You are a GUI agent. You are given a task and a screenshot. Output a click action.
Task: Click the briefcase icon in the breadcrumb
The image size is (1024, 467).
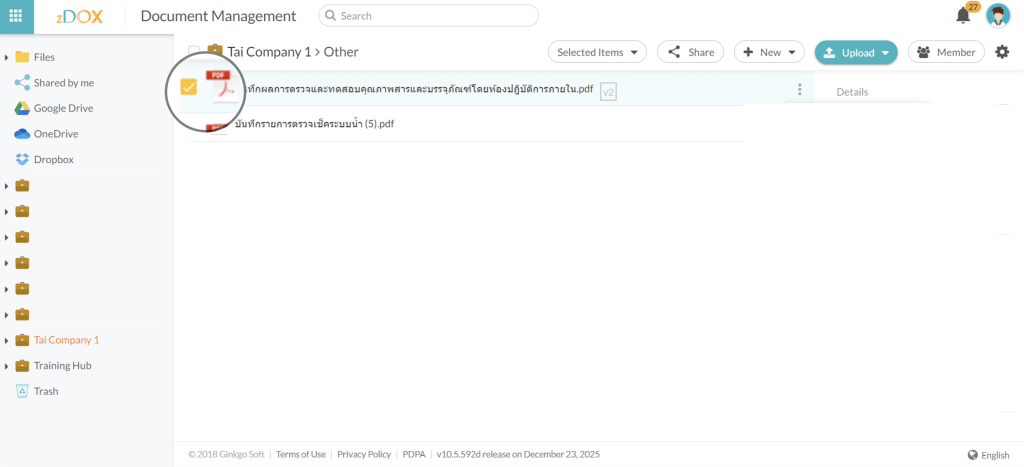215,51
